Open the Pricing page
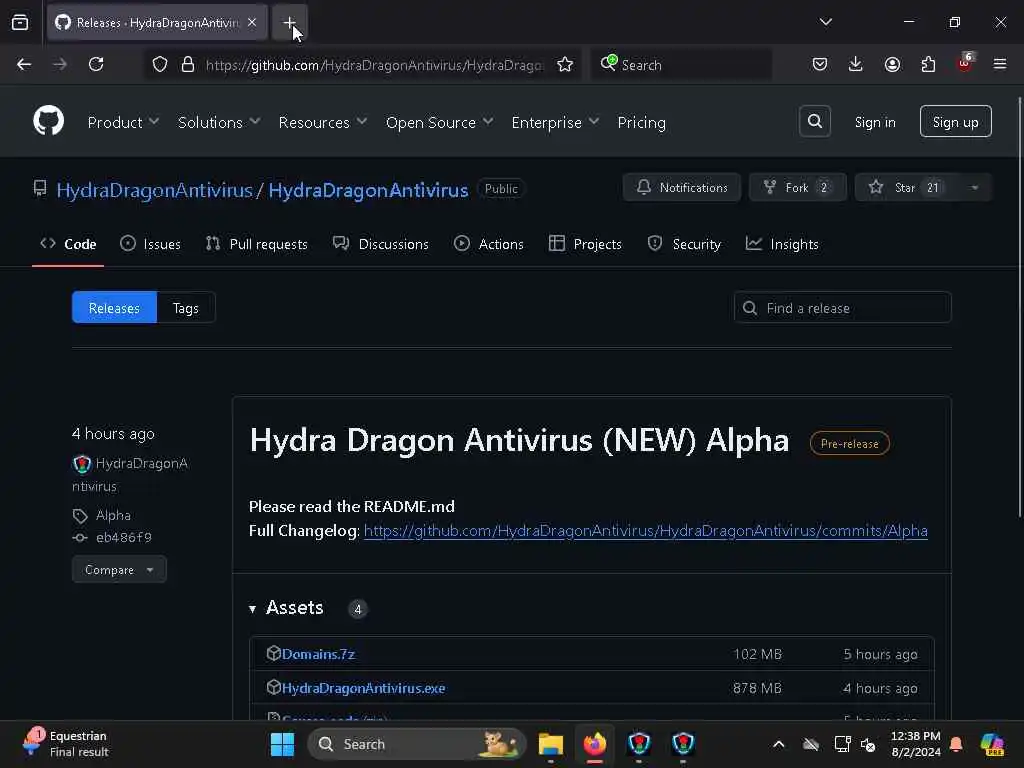1024x768 pixels. pyautogui.click(x=641, y=122)
